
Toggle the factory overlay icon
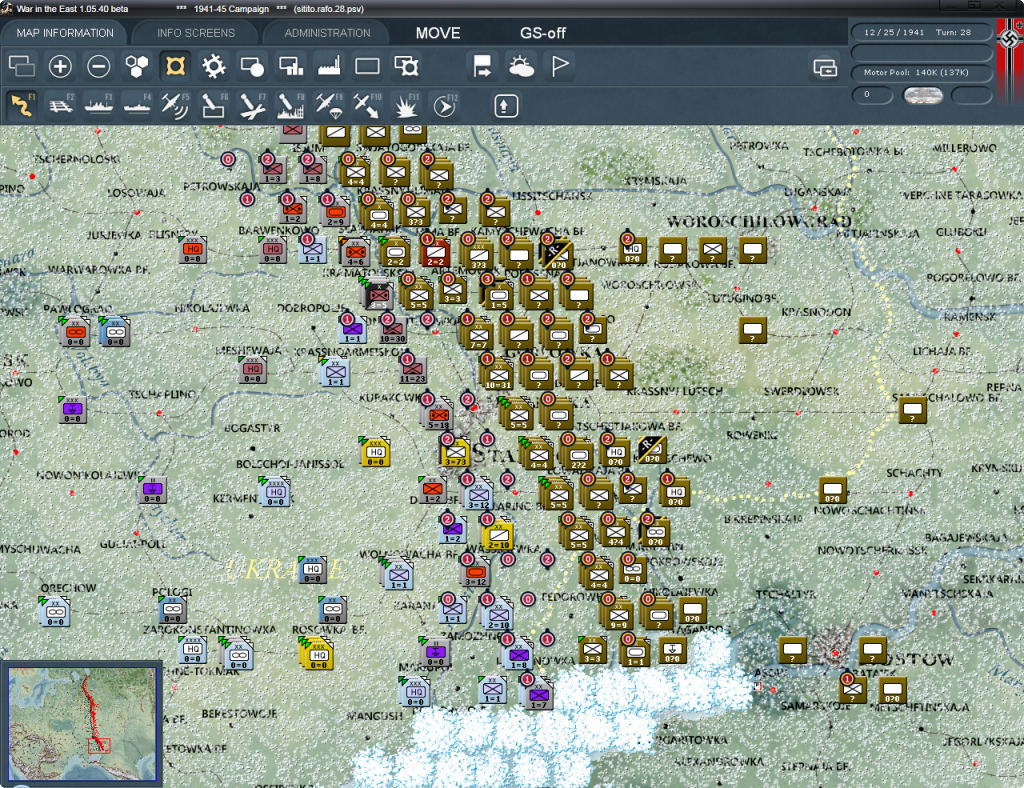click(x=329, y=66)
